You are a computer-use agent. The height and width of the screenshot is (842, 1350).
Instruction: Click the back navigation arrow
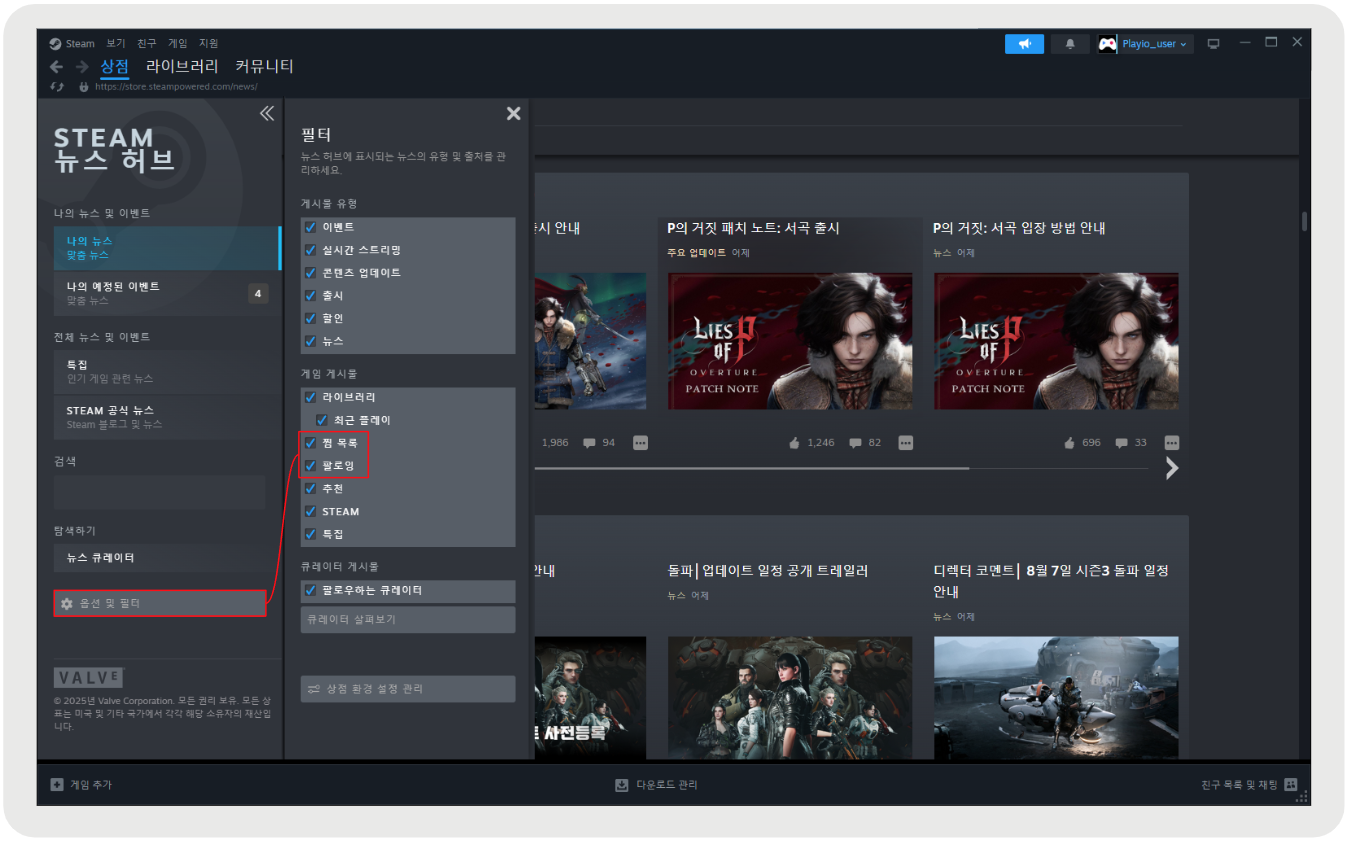56,67
